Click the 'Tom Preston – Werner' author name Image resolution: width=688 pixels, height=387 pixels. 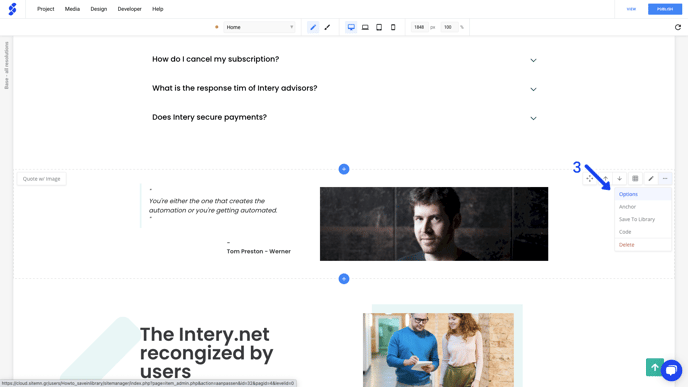258,251
